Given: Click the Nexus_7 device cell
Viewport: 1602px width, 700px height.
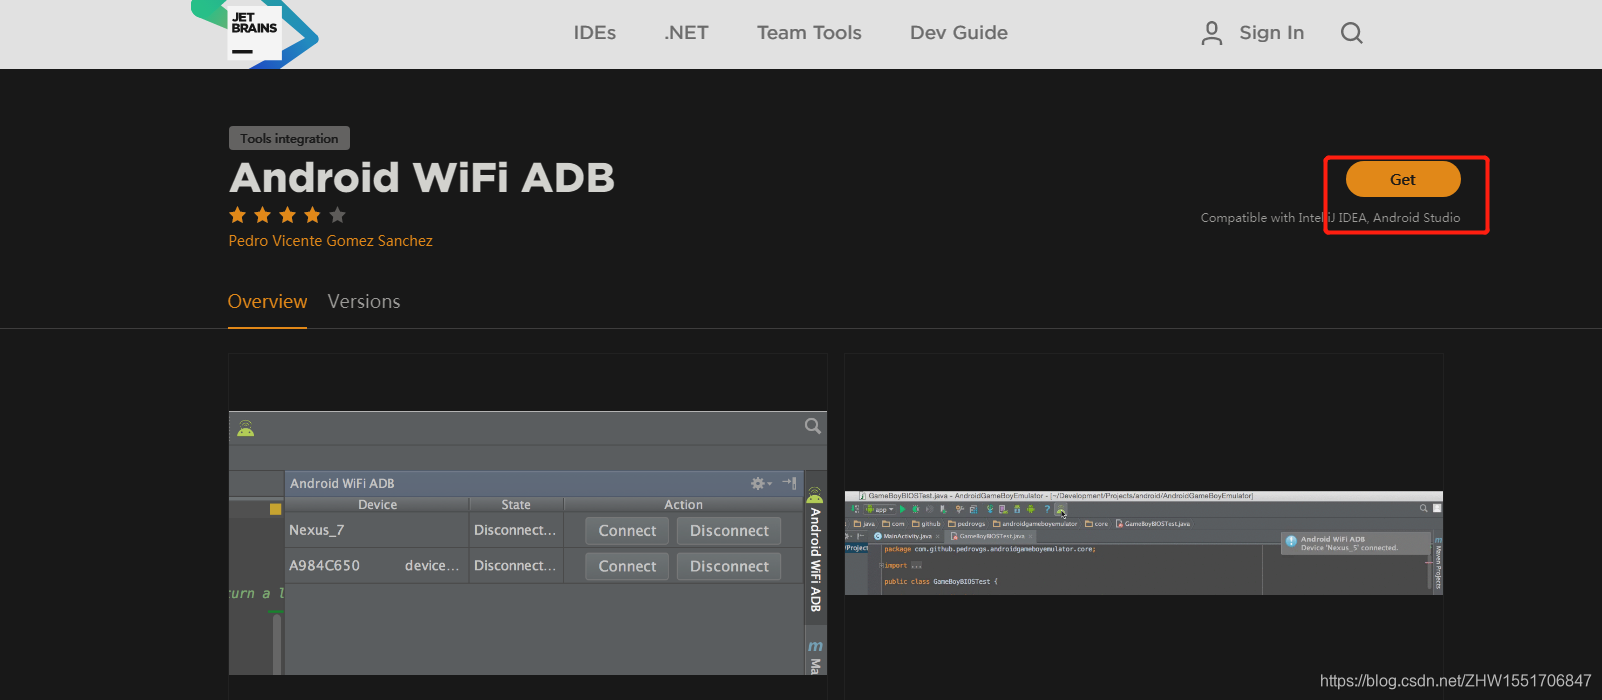Looking at the screenshot, I should [x=376, y=530].
